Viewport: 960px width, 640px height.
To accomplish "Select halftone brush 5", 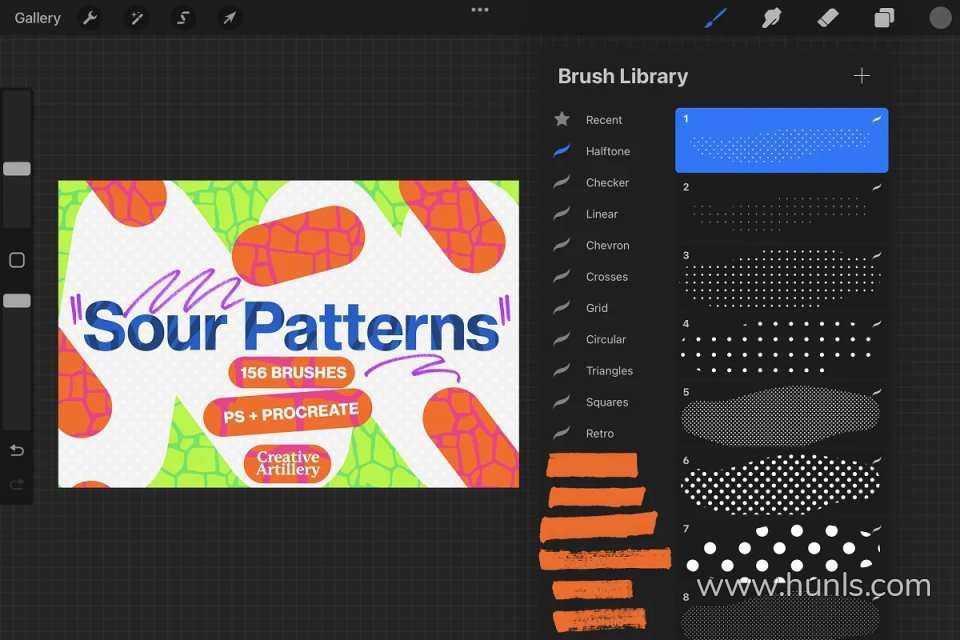I will pos(781,415).
